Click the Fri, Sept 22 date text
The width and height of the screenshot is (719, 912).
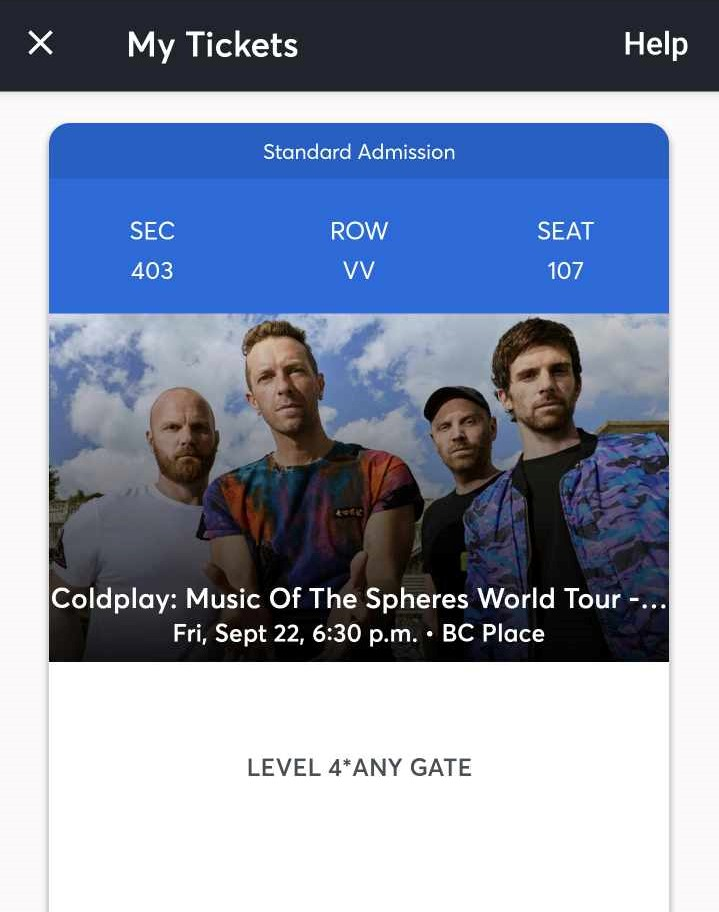click(x=238, y=634)
